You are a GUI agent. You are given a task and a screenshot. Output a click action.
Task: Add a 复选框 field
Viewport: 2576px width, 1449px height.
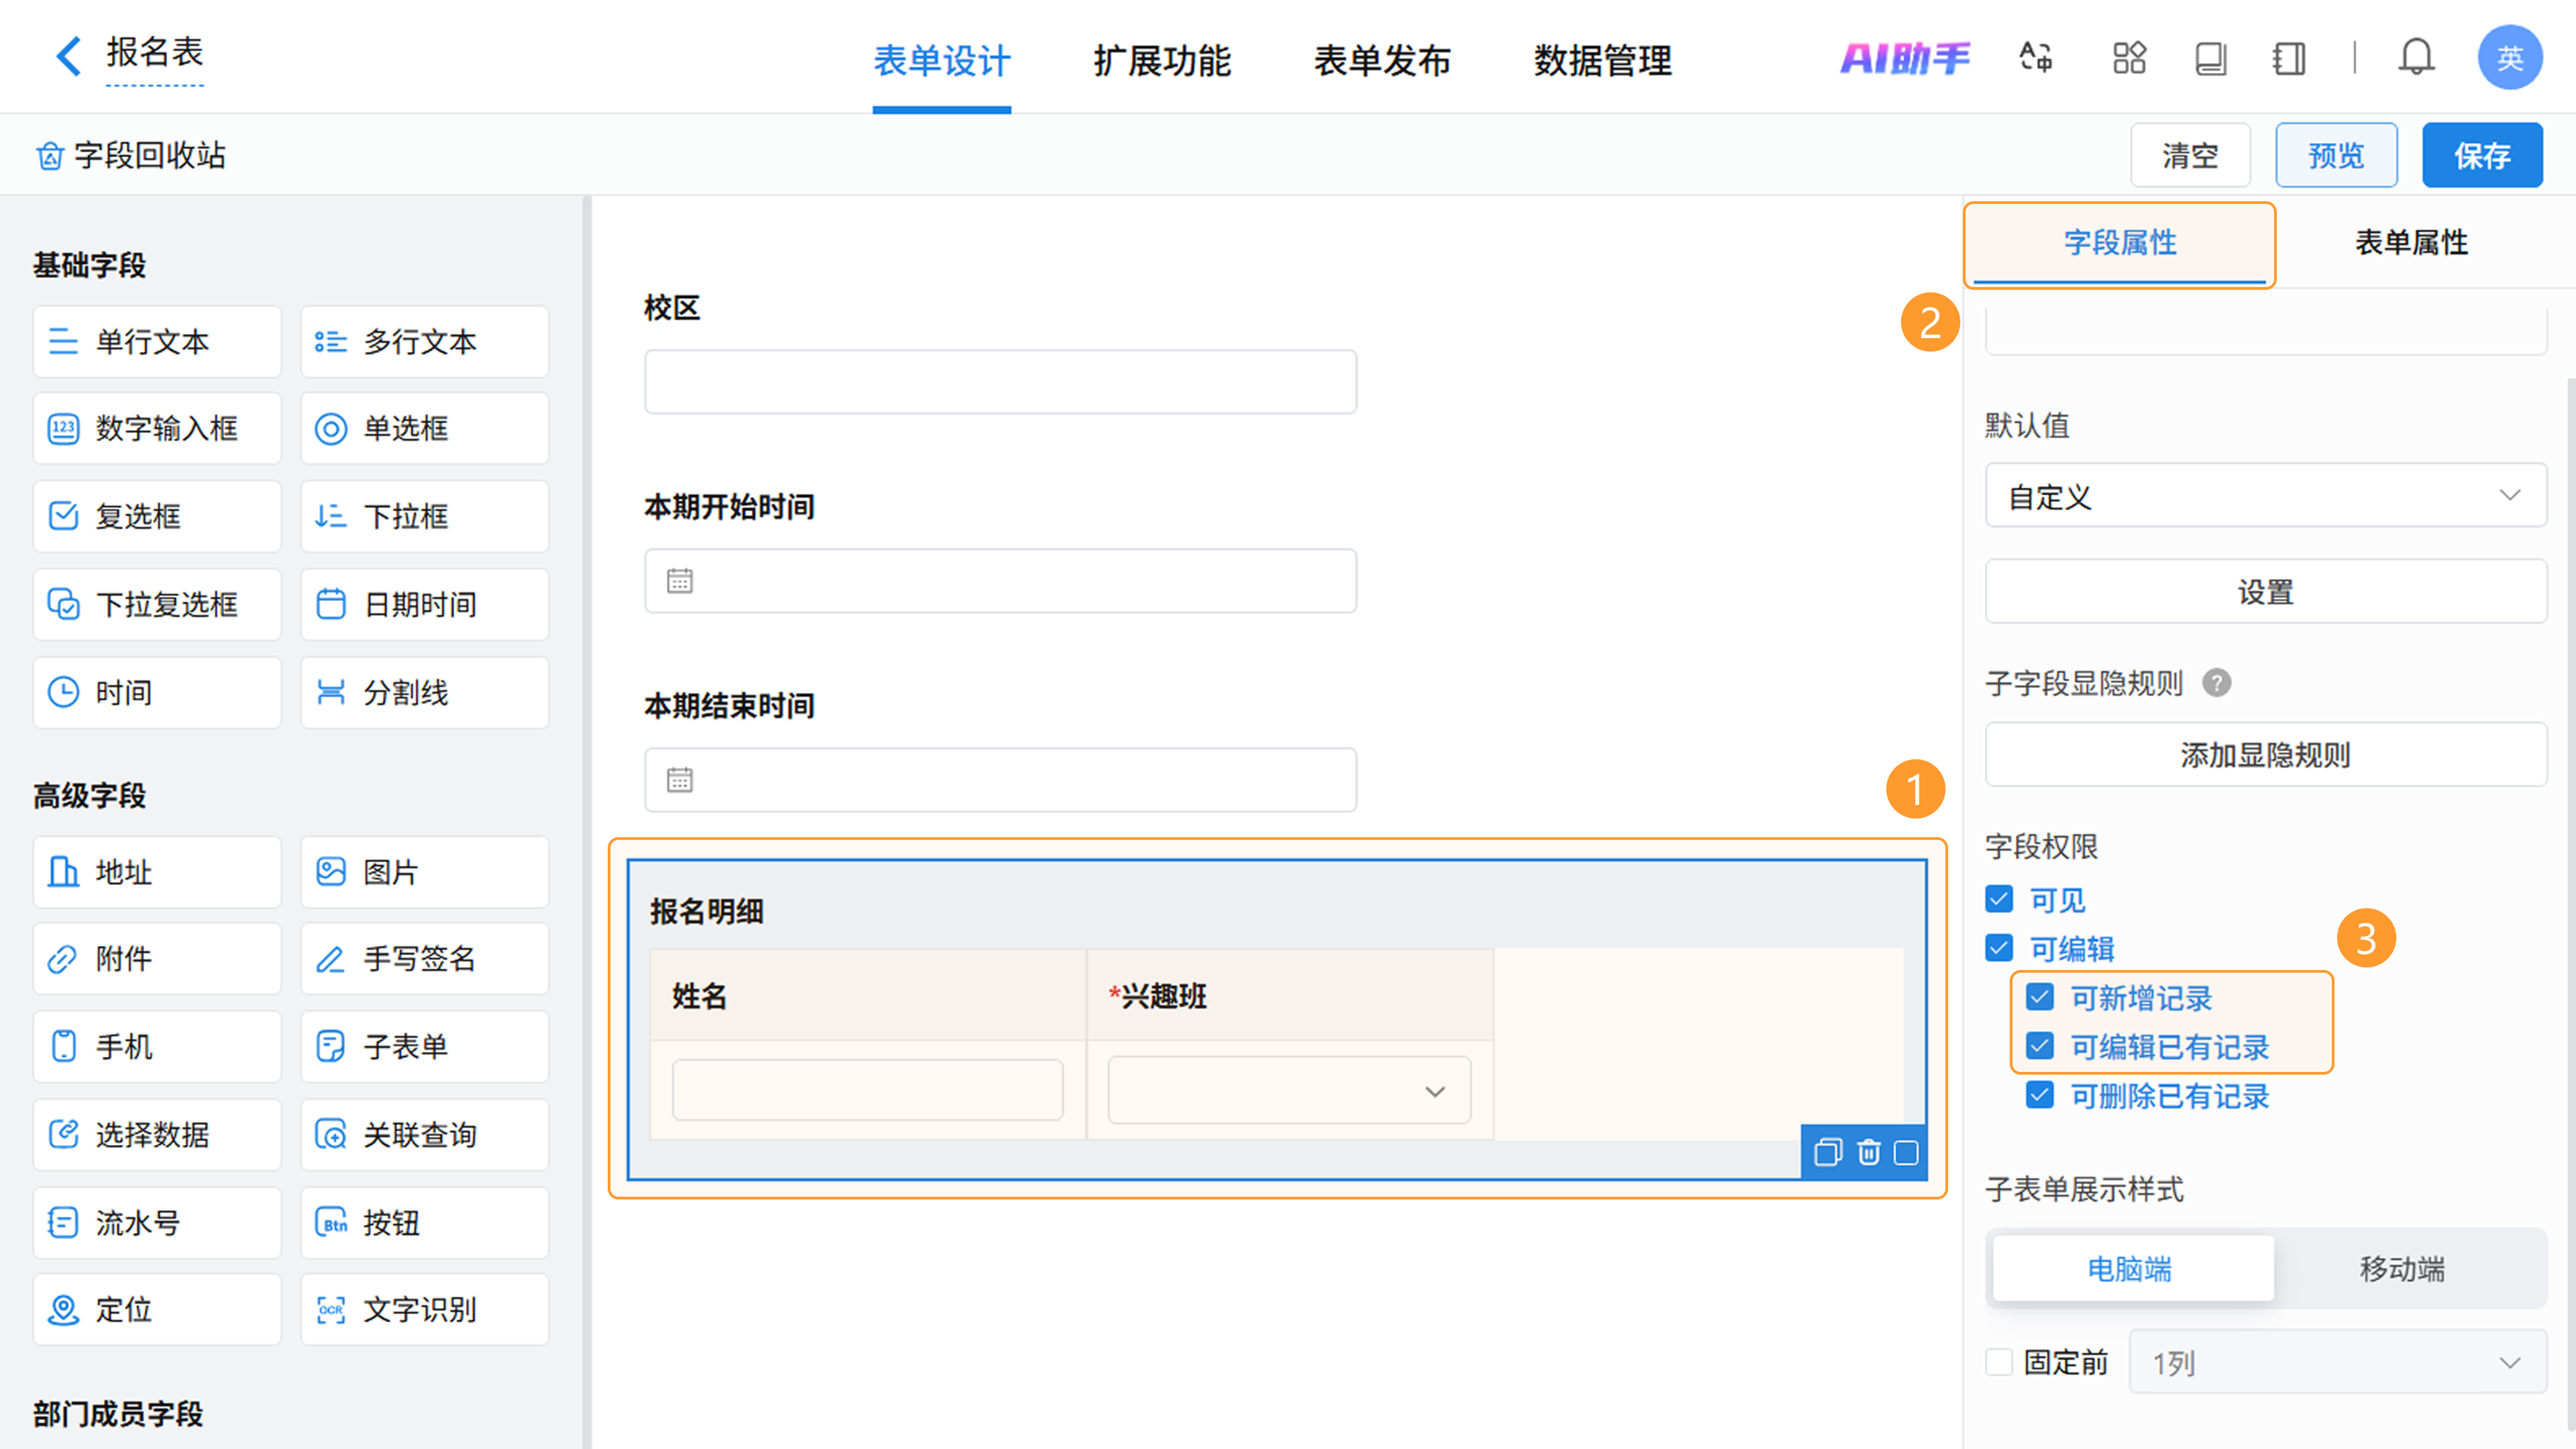(157, 517)
